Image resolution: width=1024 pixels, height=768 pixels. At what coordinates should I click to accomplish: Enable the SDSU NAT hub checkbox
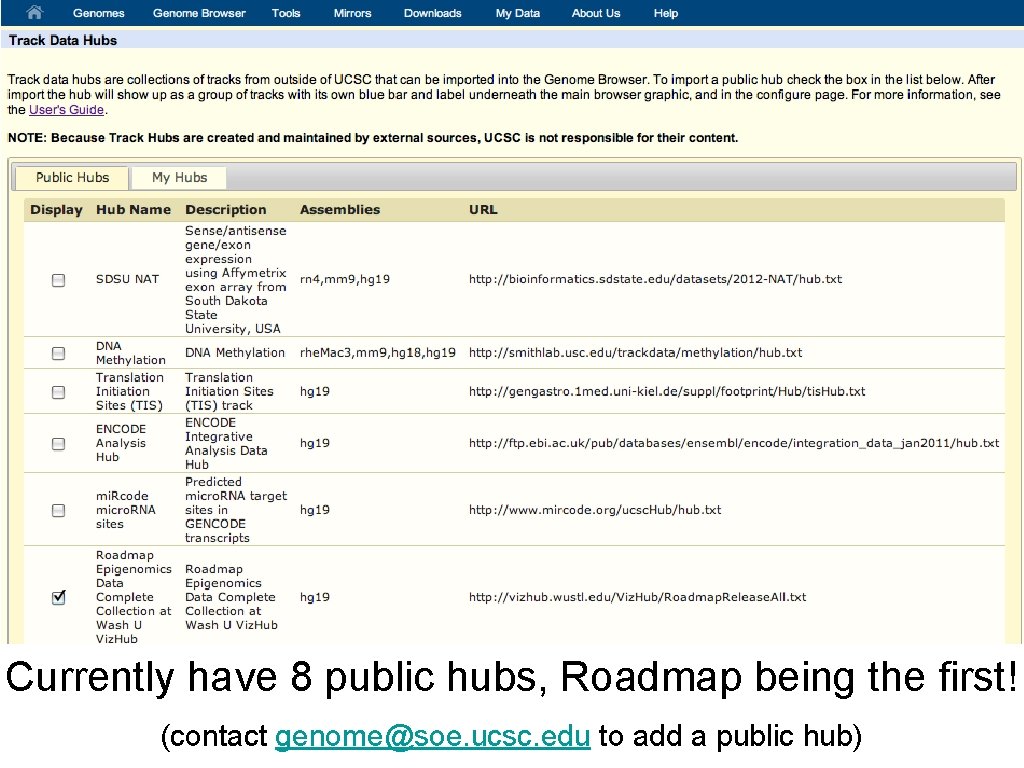(58, 280)
